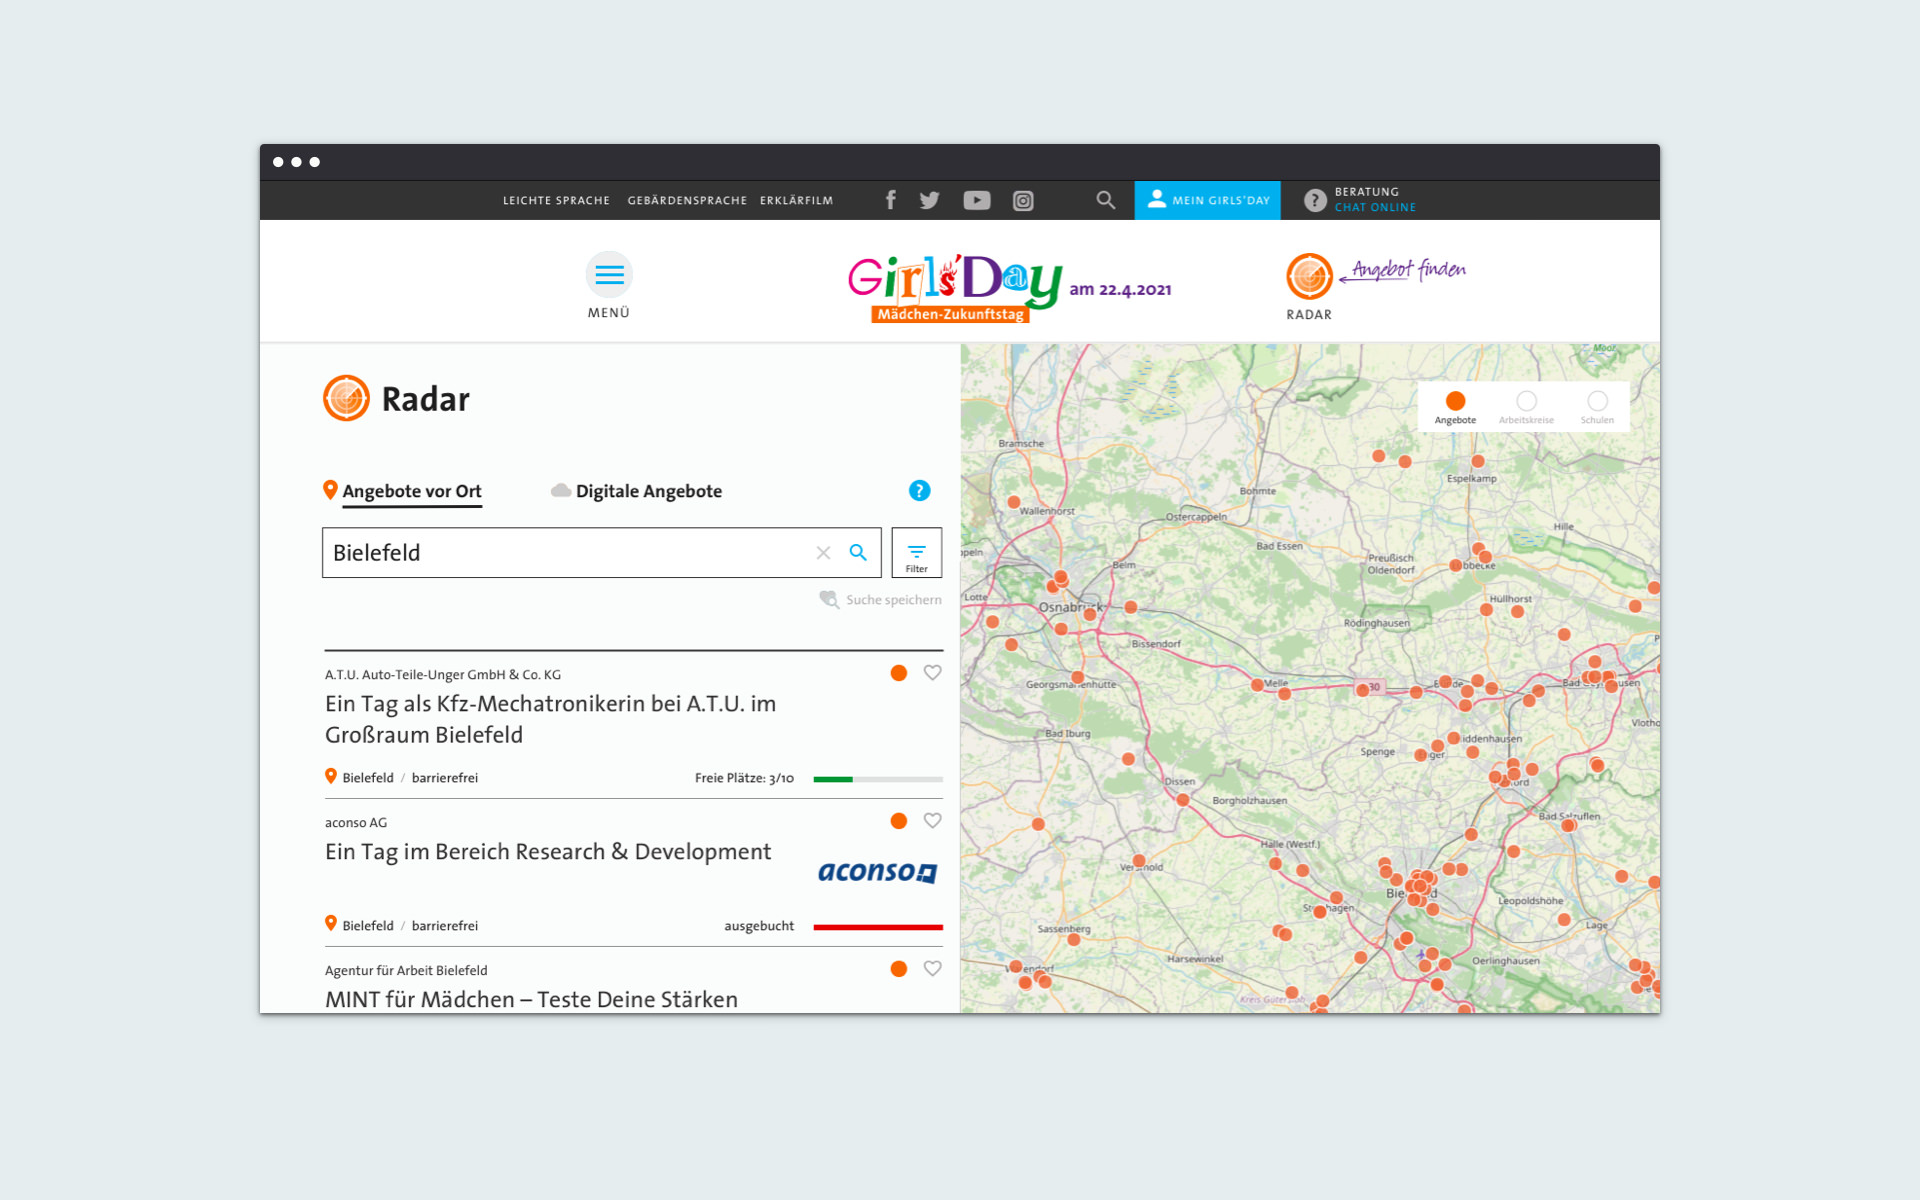Click map marker near Borgholzhausen

(x=1183, y=800)
